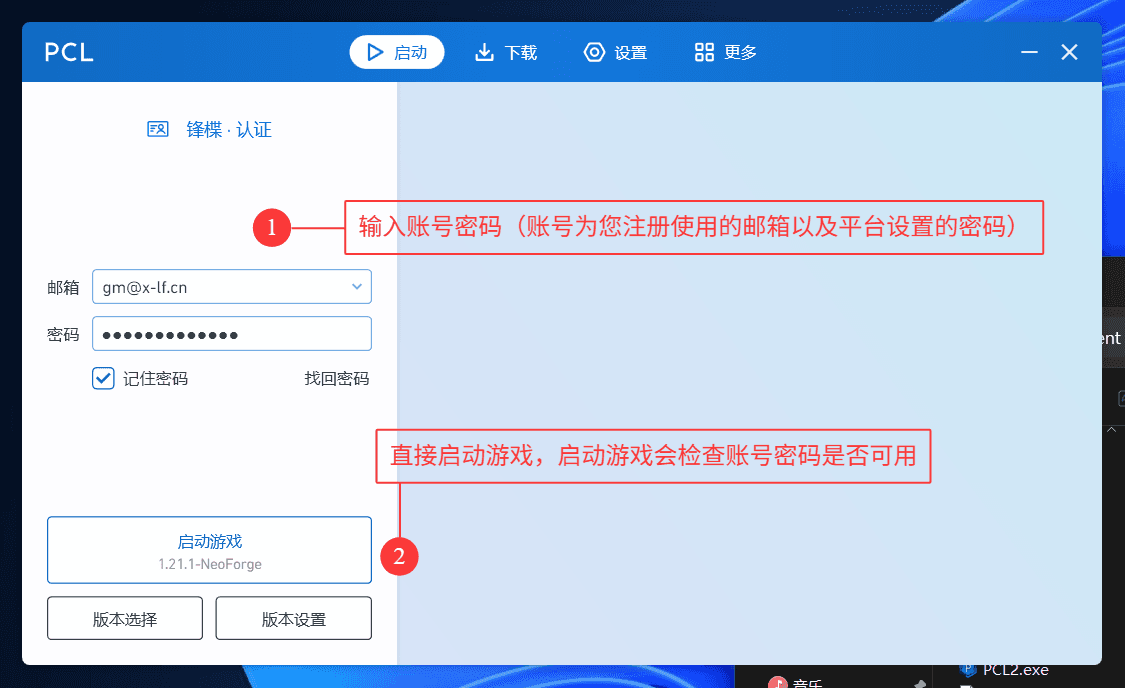This screenshot has width=1125, height=688.
Task: Click the 锋楪·认证 login type label
Action: click(229, 129)
